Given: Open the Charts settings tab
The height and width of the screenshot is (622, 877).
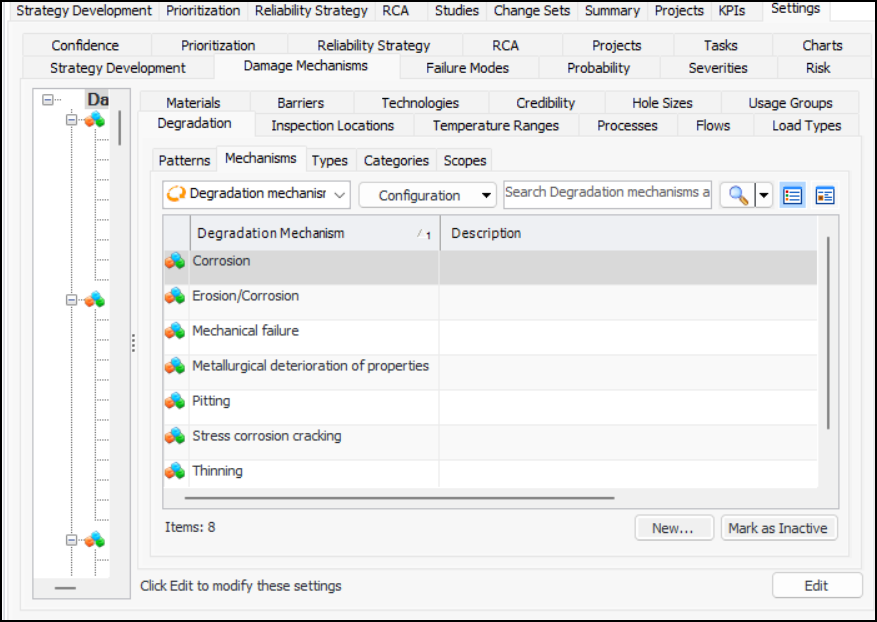Looking at the screenshot, I should [822, 45].
